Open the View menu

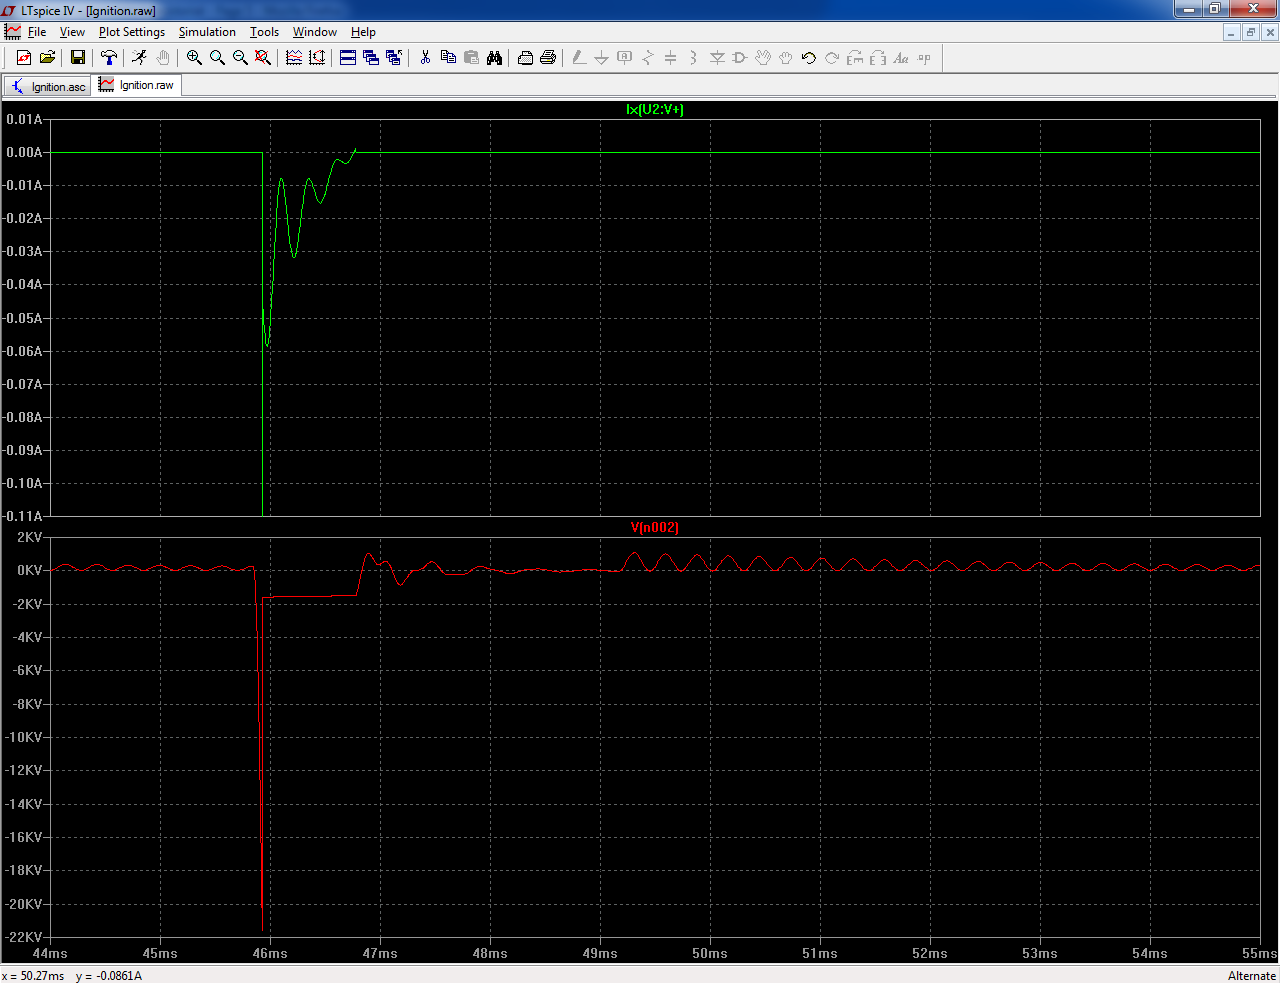click(72, 32)
